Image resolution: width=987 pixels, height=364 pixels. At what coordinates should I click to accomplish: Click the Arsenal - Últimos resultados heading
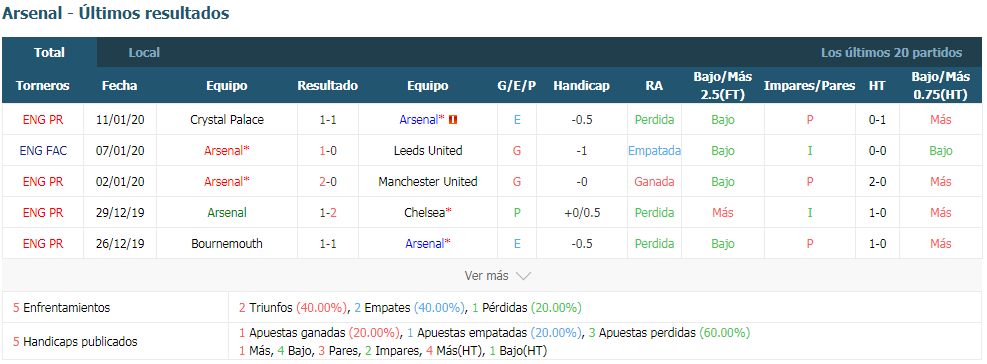[x=116, y=13]
